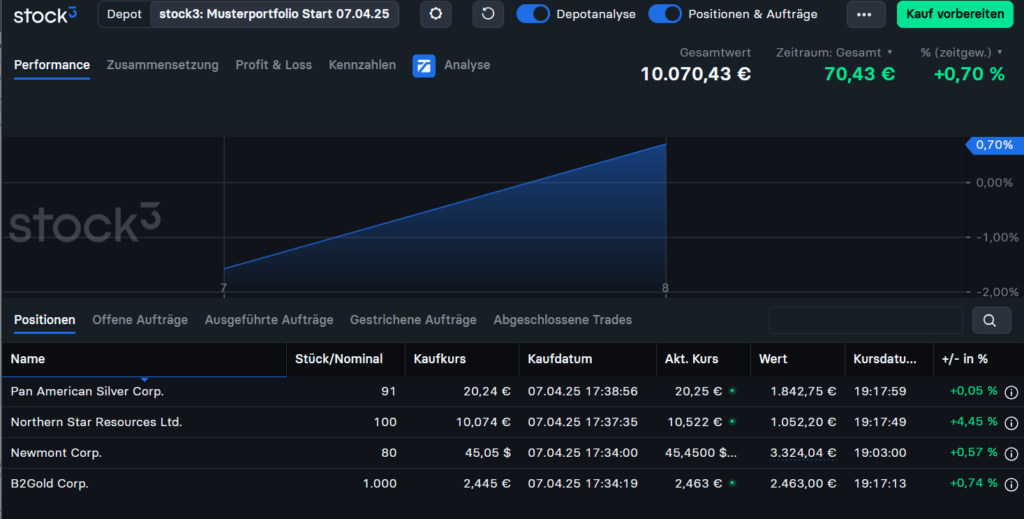Click the +0,57 % change value
The image size is (1024, 519).
point(974,452)
